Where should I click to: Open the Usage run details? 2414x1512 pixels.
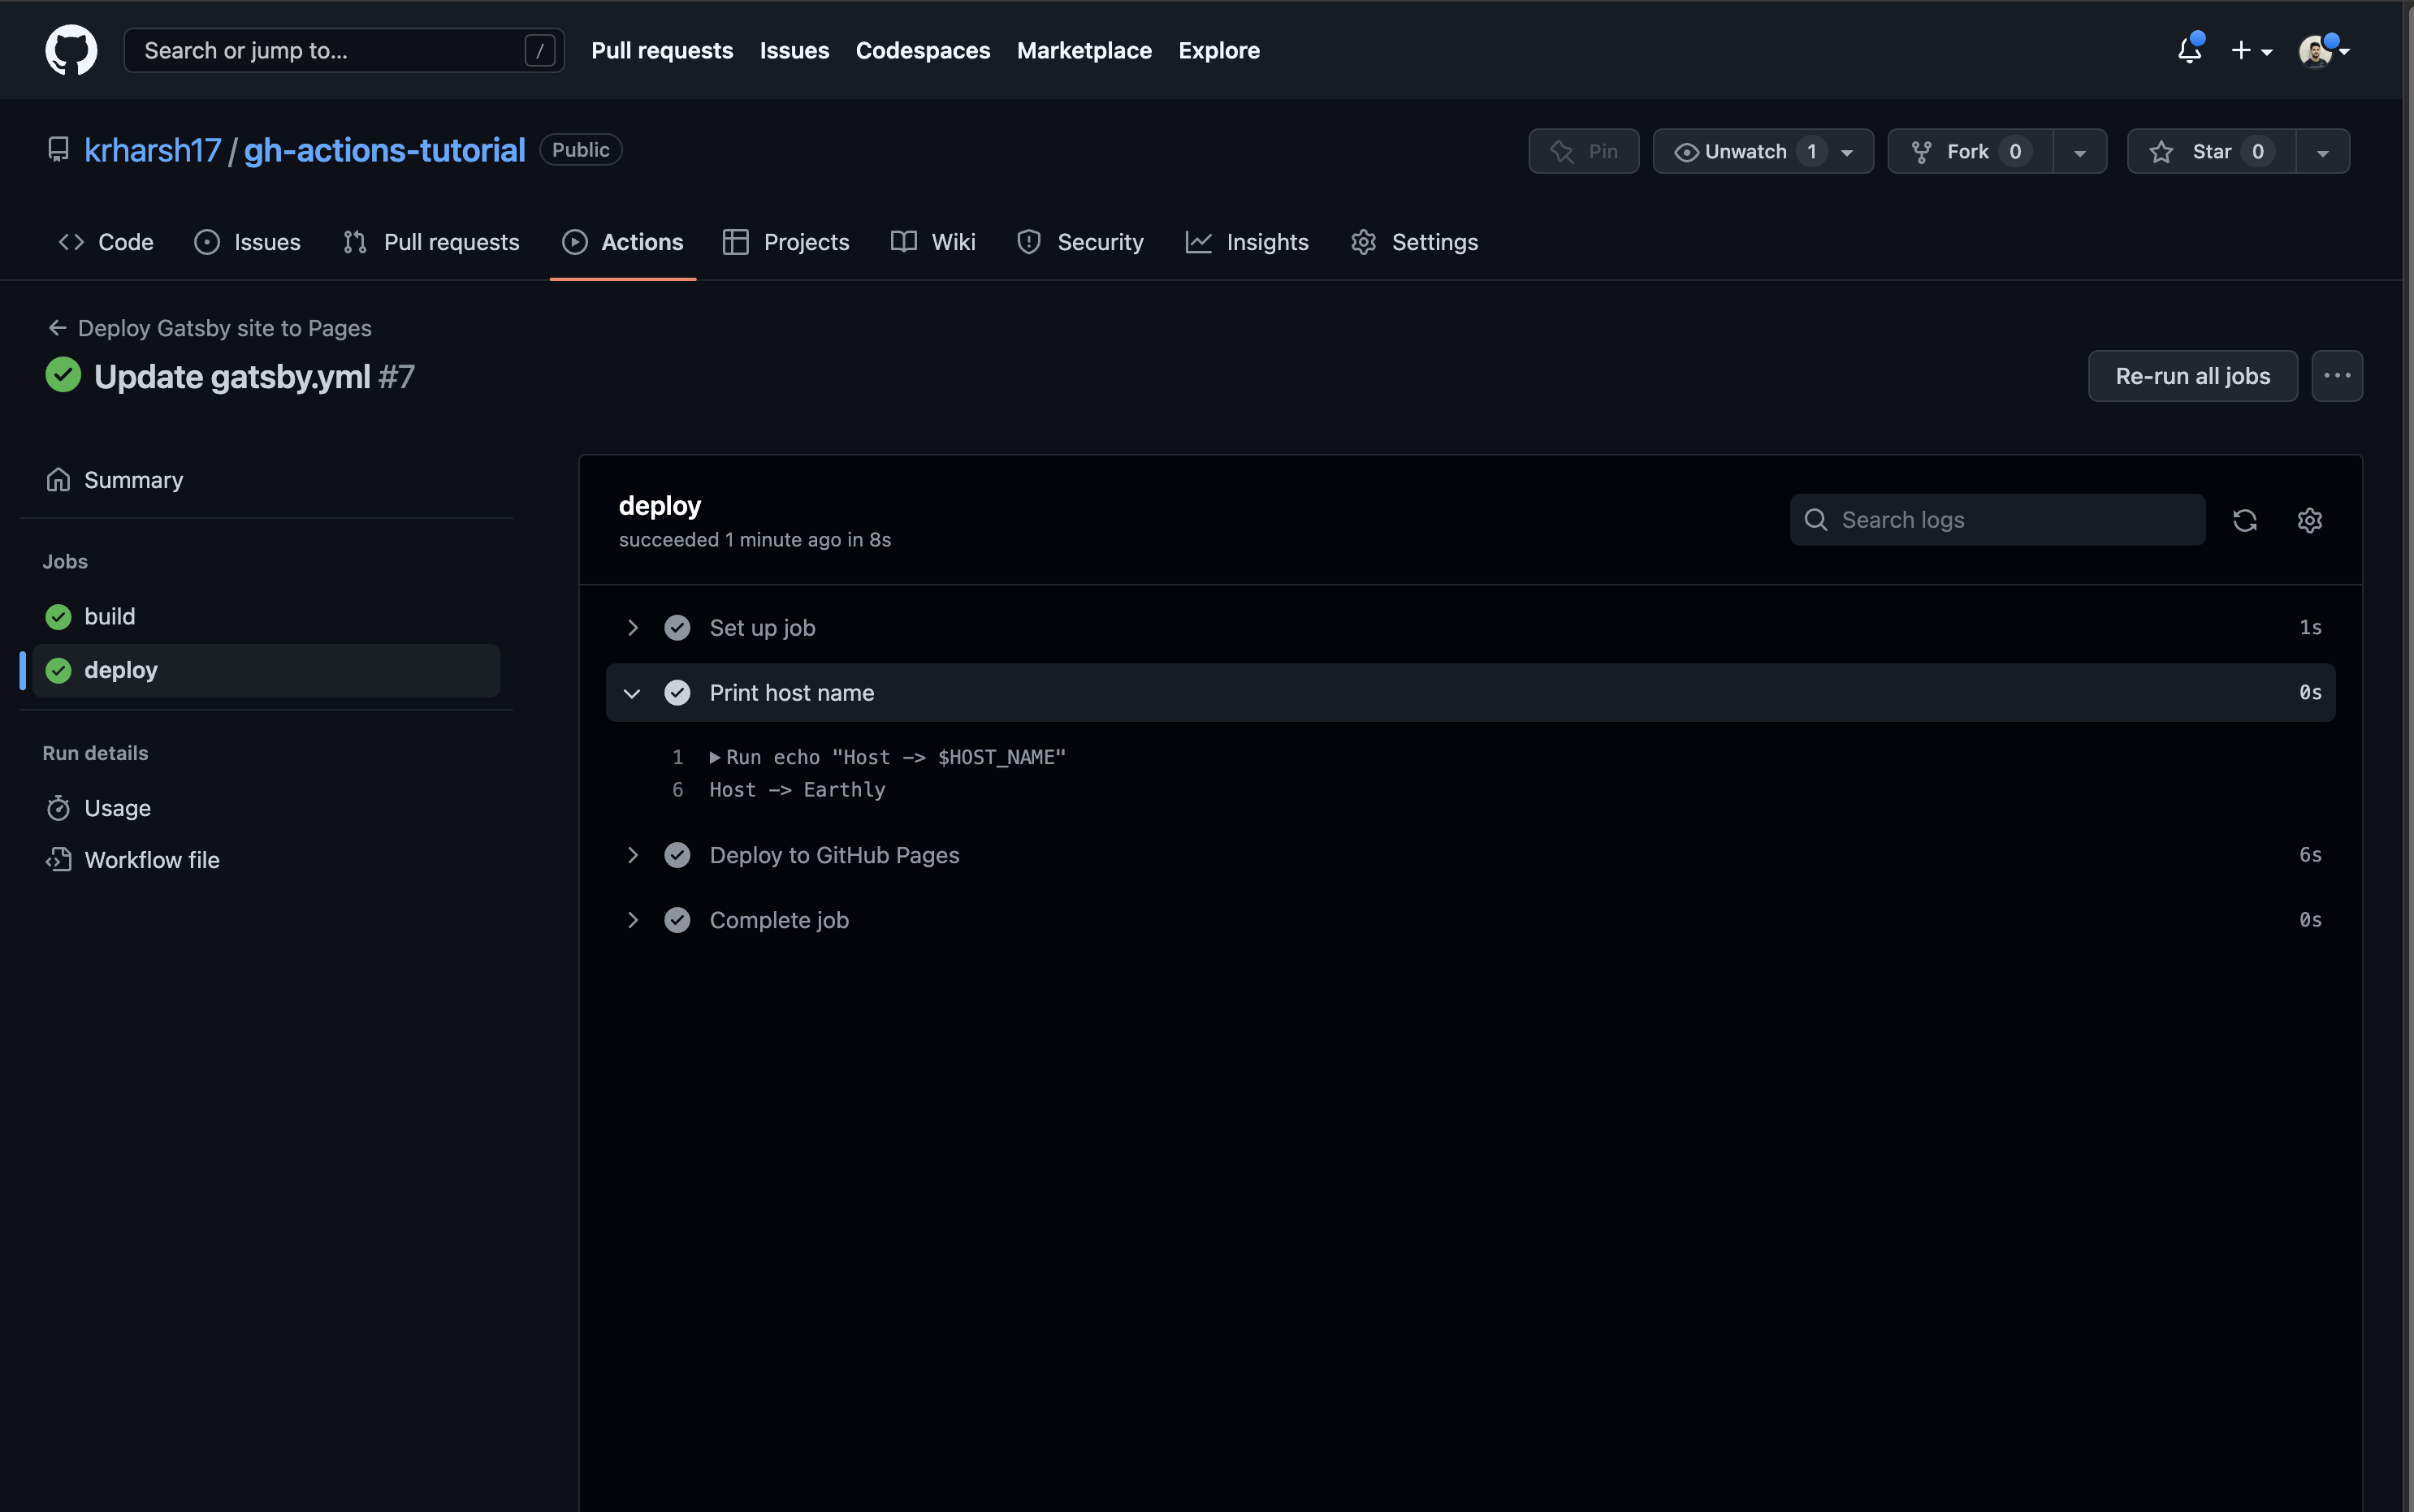pos(117,808)
